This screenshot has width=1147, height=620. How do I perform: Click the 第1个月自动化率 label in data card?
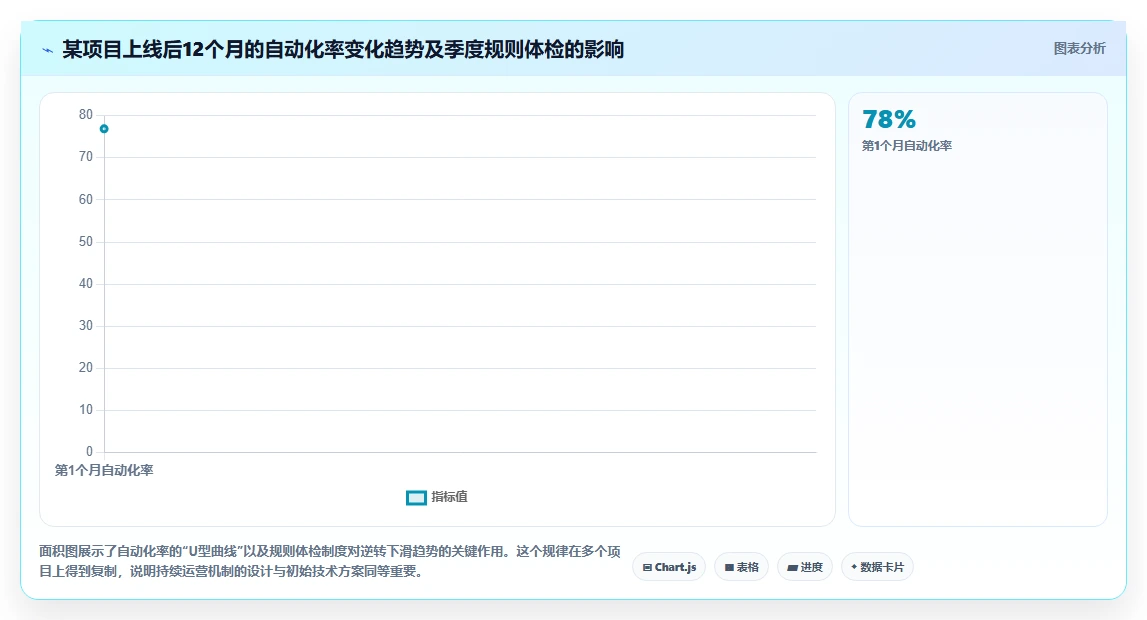pos(906,145)
